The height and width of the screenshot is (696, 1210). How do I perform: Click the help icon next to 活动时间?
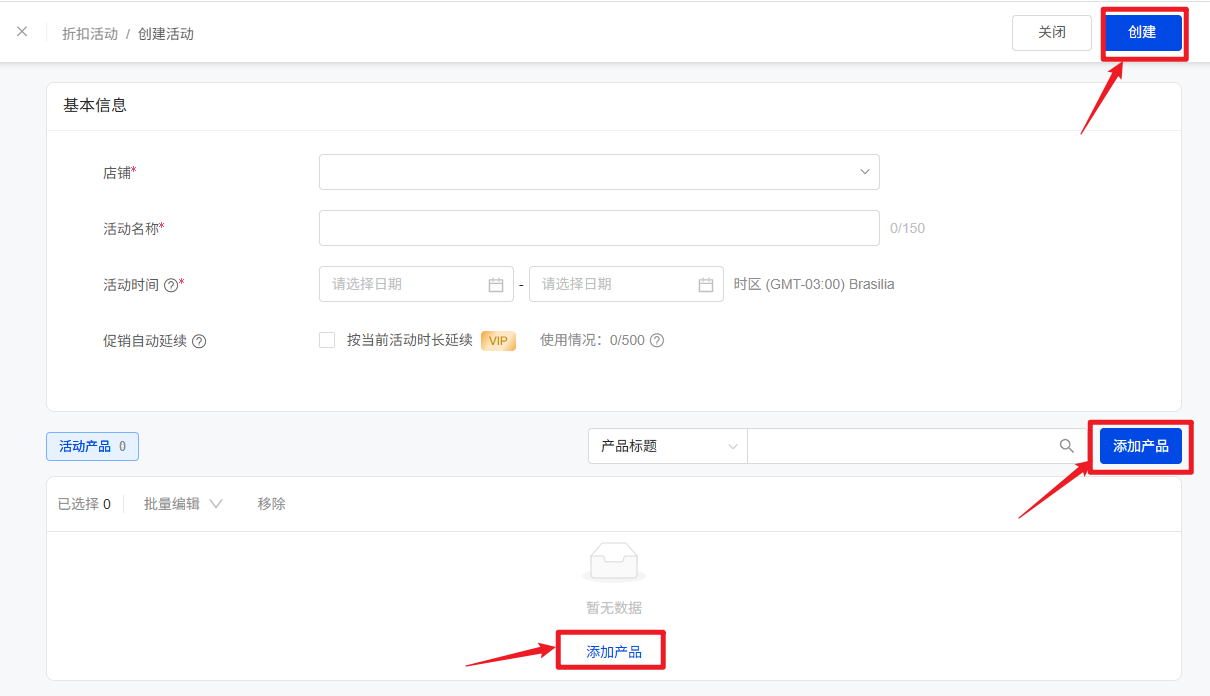pyautogui.click(x=171, y=285)
